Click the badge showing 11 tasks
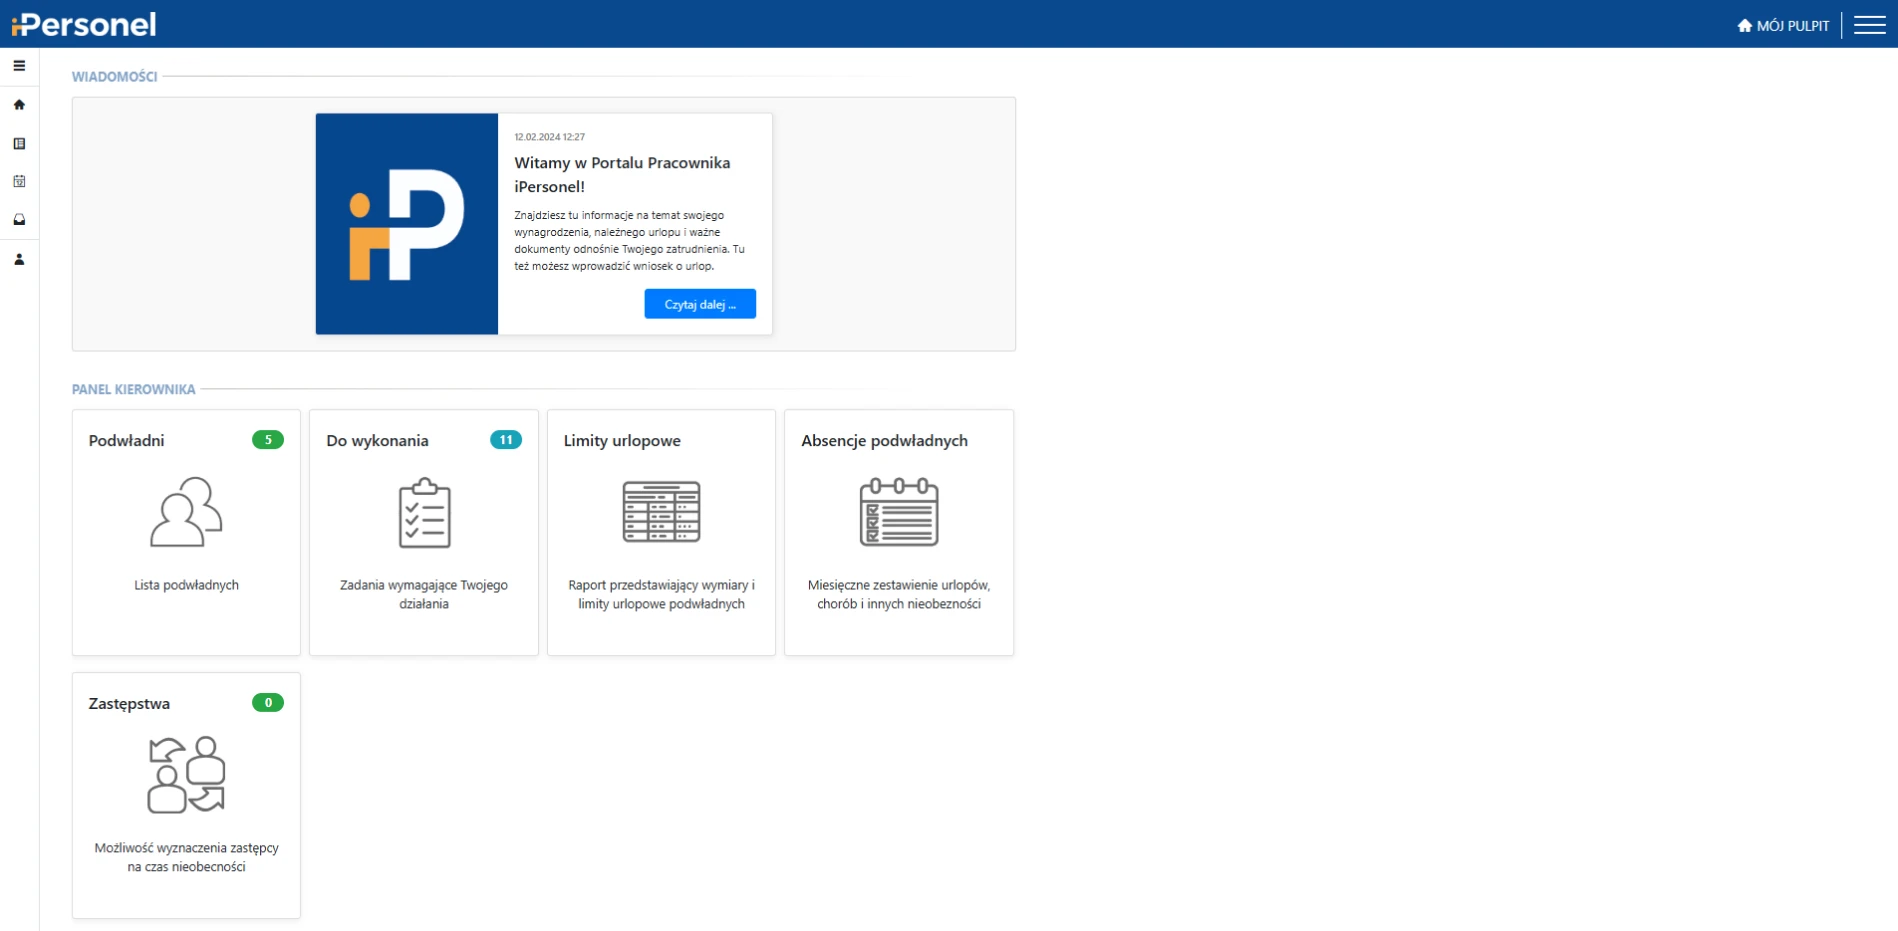Image resolution: width=1898 pixels, height=931 pixels. [506, 440]
